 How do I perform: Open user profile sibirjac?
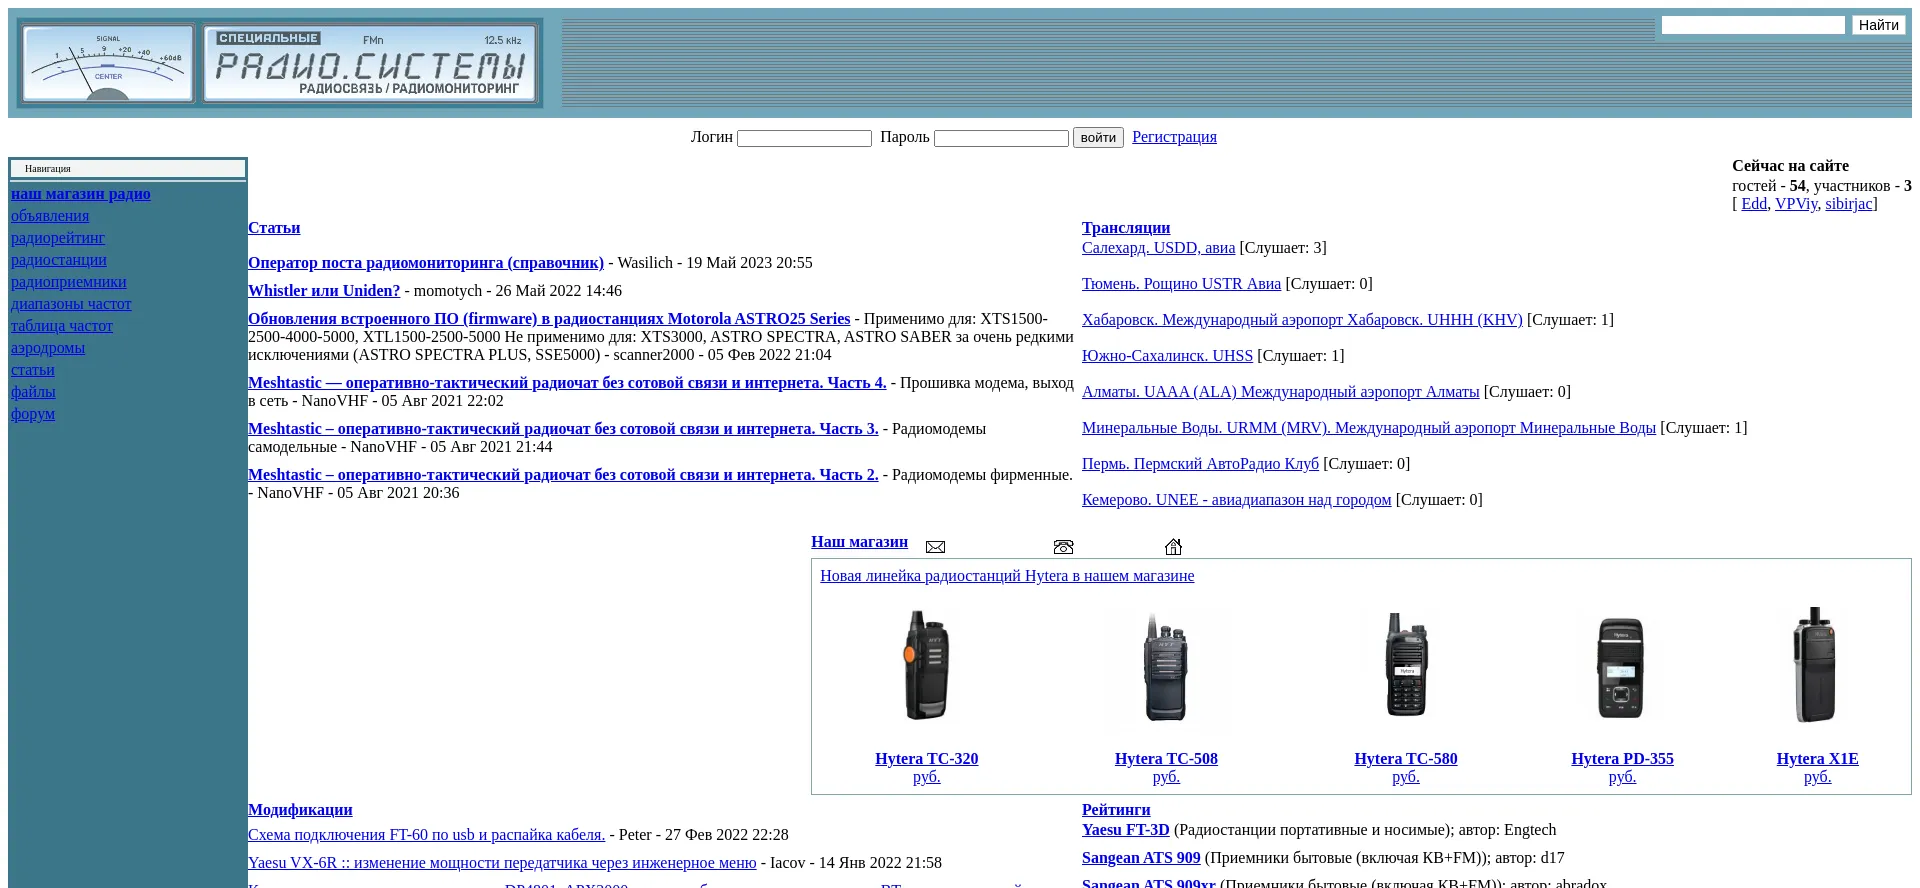[x=1848, y=204]
